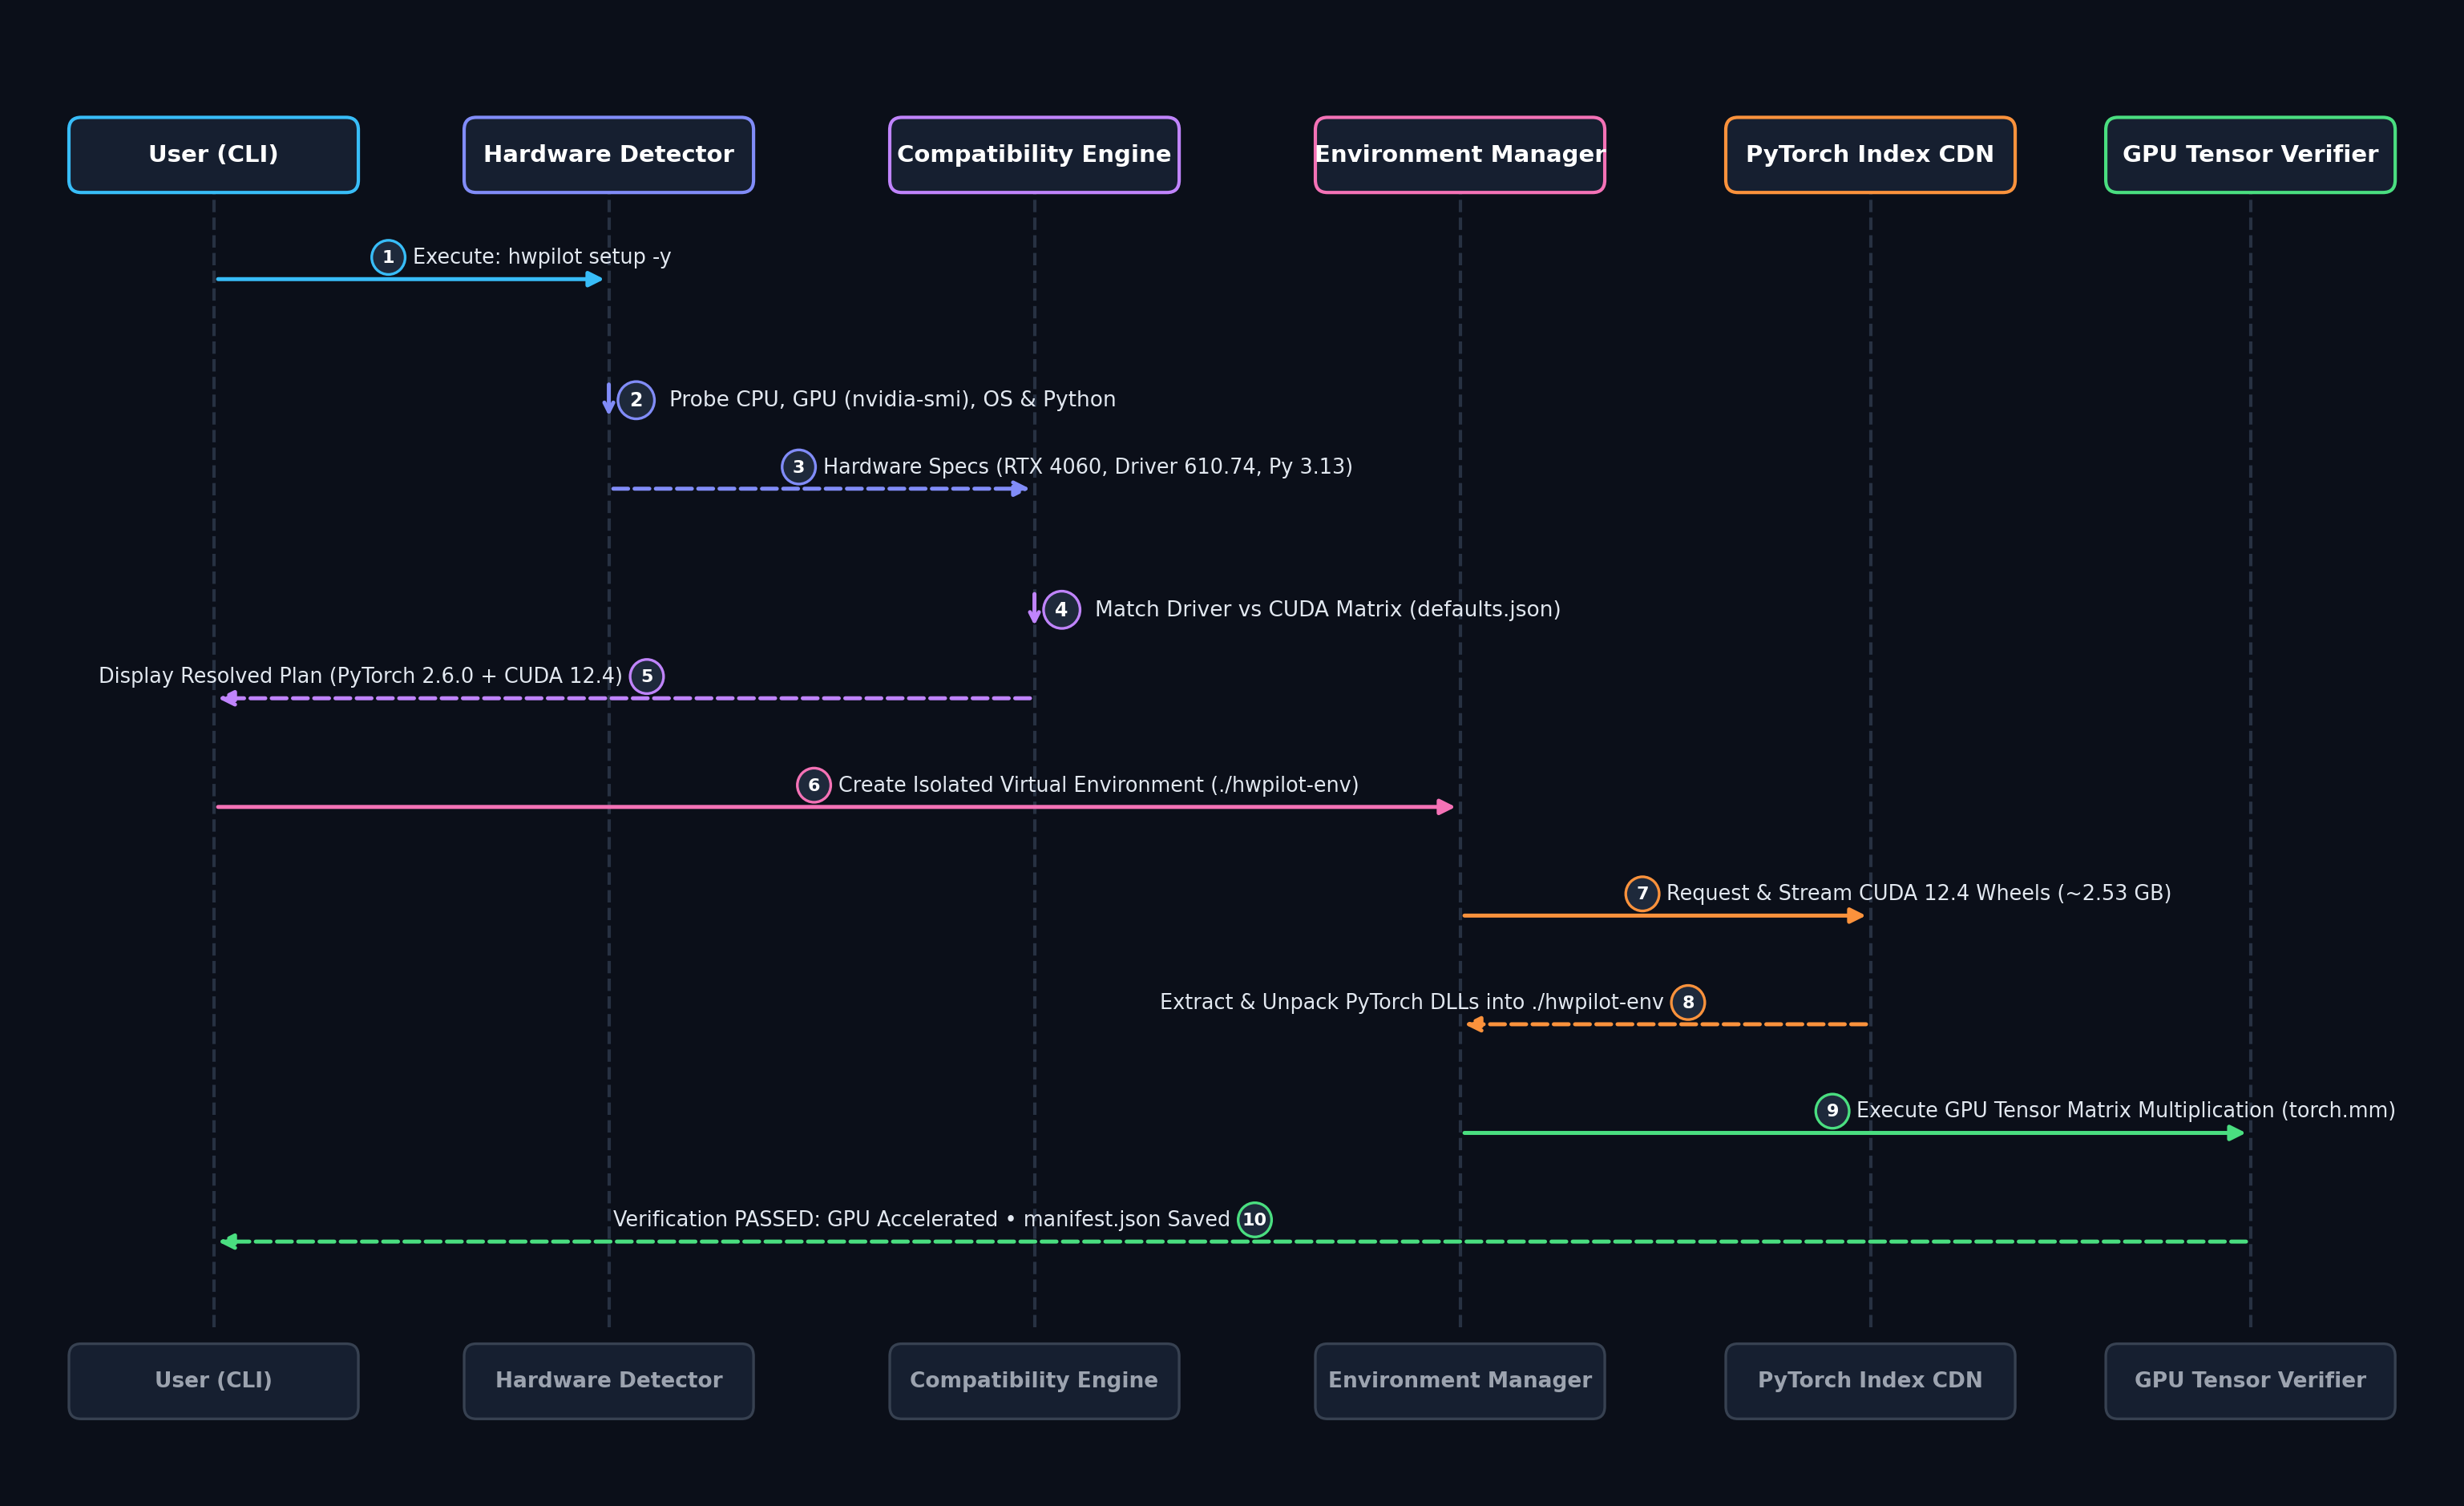Click the bottom User (CLI) participant box

click(213, 1381)
